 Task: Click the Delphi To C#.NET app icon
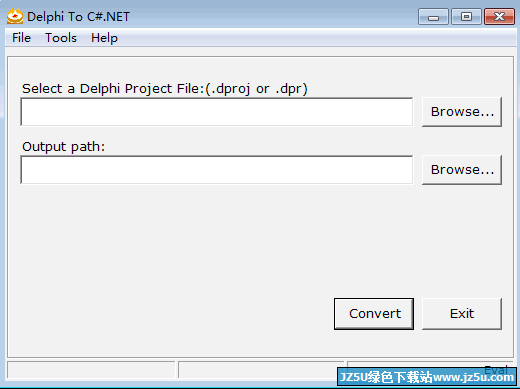[x=15, y=17]
